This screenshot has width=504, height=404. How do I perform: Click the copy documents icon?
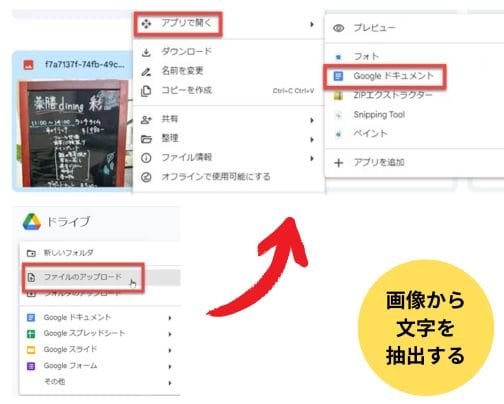(x=146, y=91)
